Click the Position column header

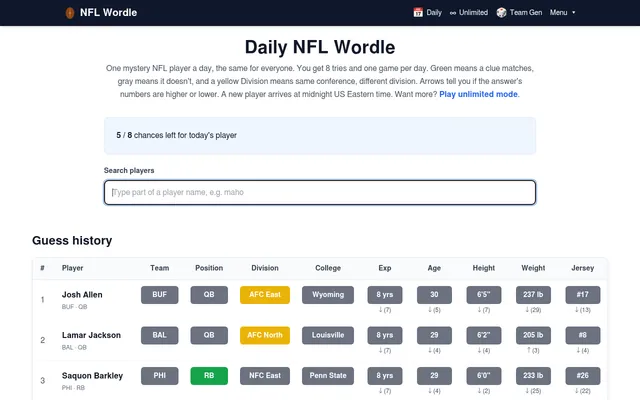pyautogui.click(x=209, y=268)
